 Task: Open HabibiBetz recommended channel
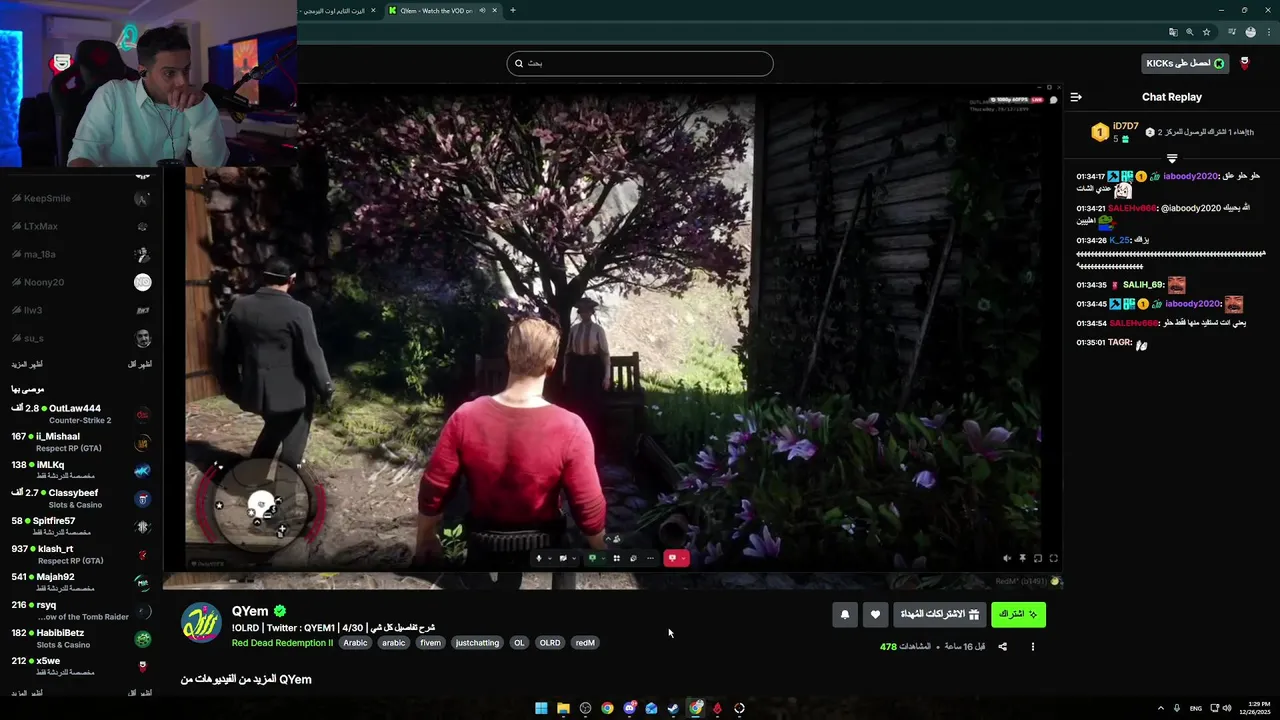click(x=81, y=638)
